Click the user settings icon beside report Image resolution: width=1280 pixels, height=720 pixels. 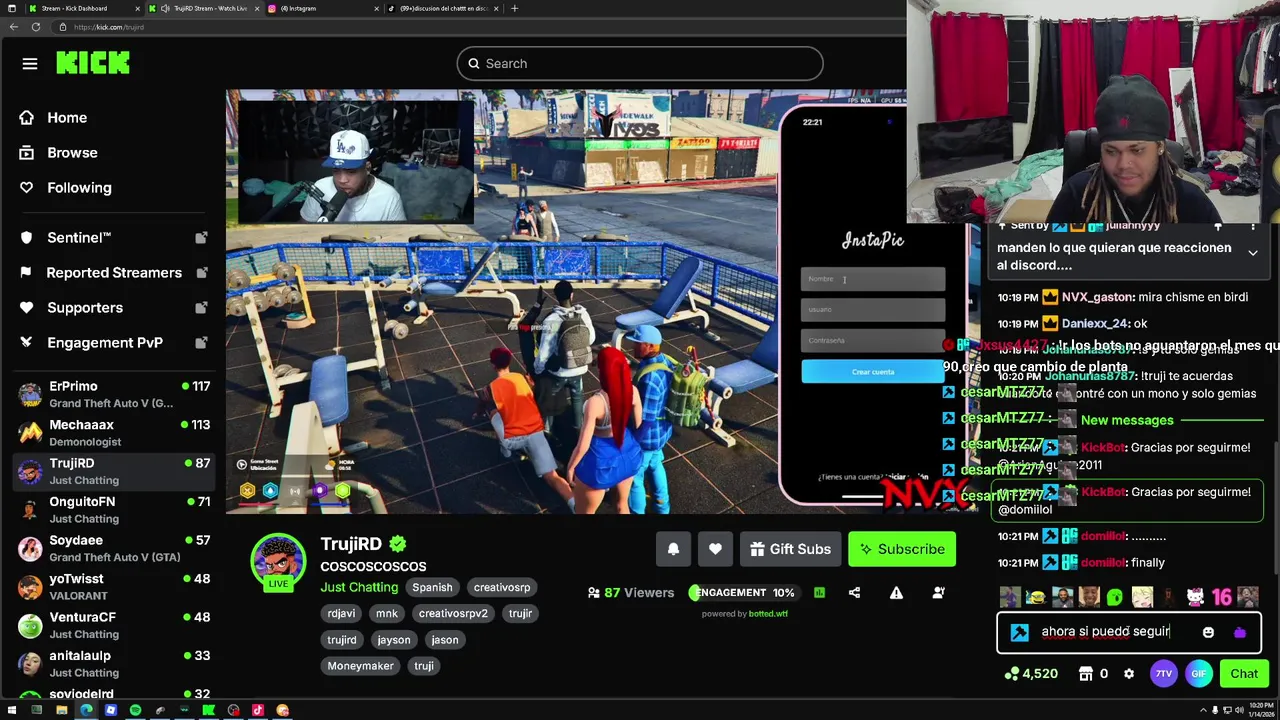[x=938, y=593]
